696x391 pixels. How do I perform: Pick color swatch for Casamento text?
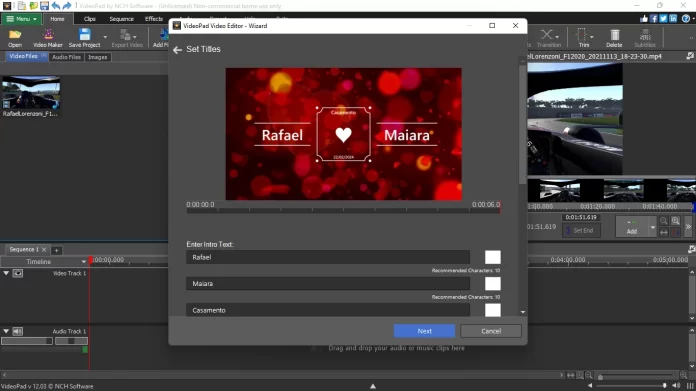(x=493, y=310)
